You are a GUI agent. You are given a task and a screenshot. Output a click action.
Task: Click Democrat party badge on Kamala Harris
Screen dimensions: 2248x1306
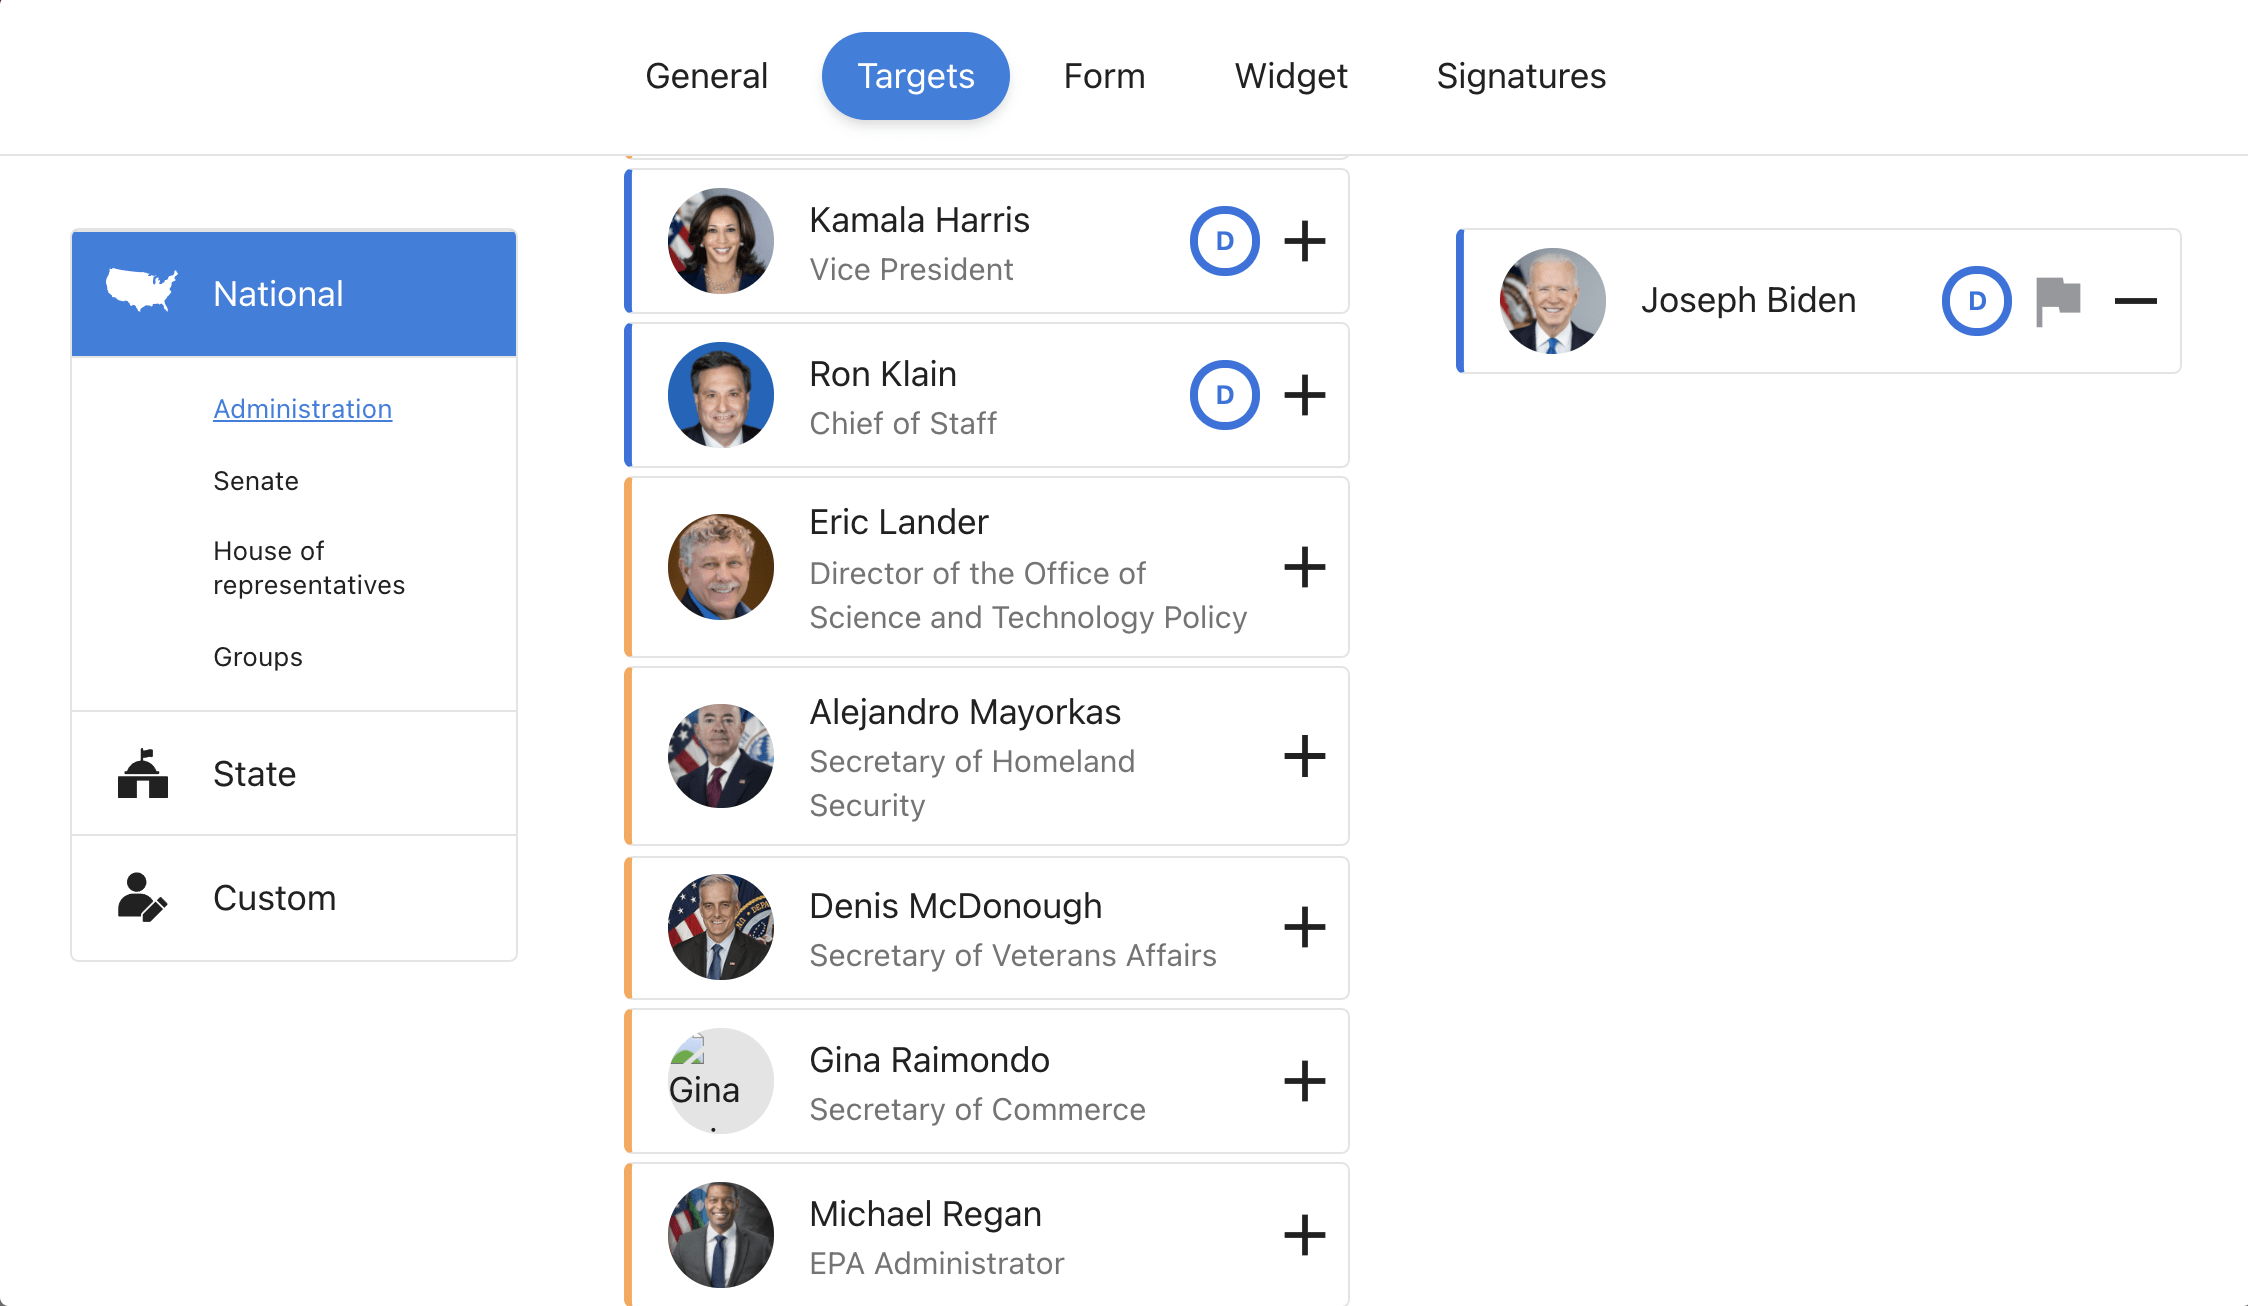tap(1224, 241)
